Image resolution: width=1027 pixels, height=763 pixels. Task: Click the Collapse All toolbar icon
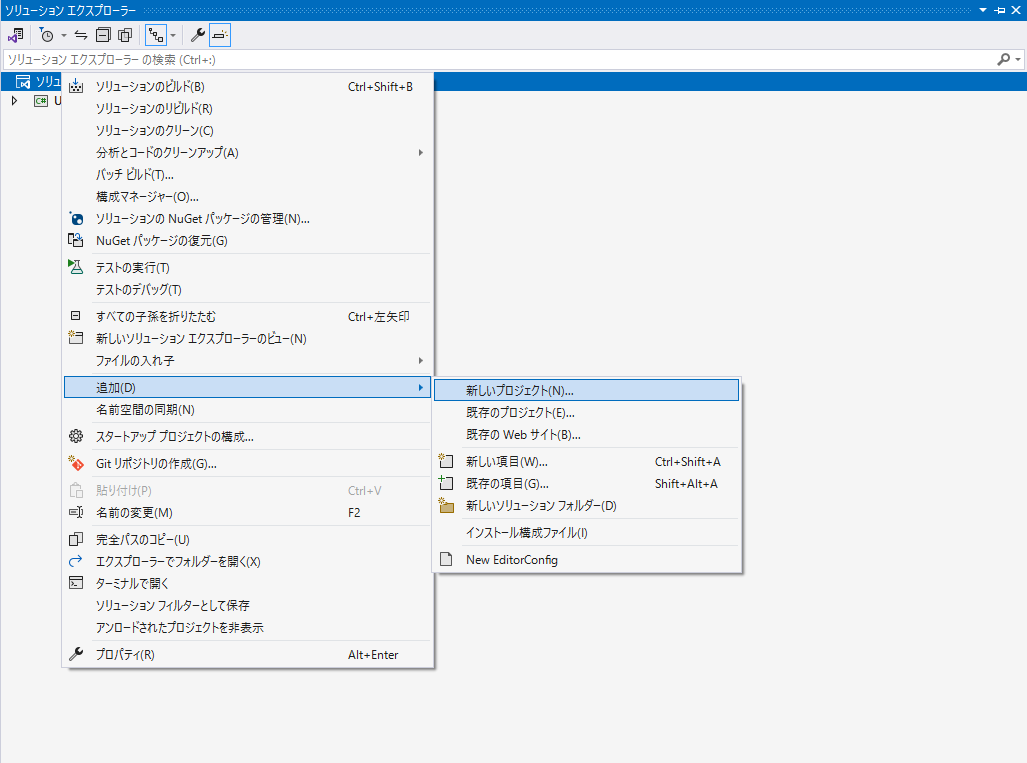[x=103, y=35]
